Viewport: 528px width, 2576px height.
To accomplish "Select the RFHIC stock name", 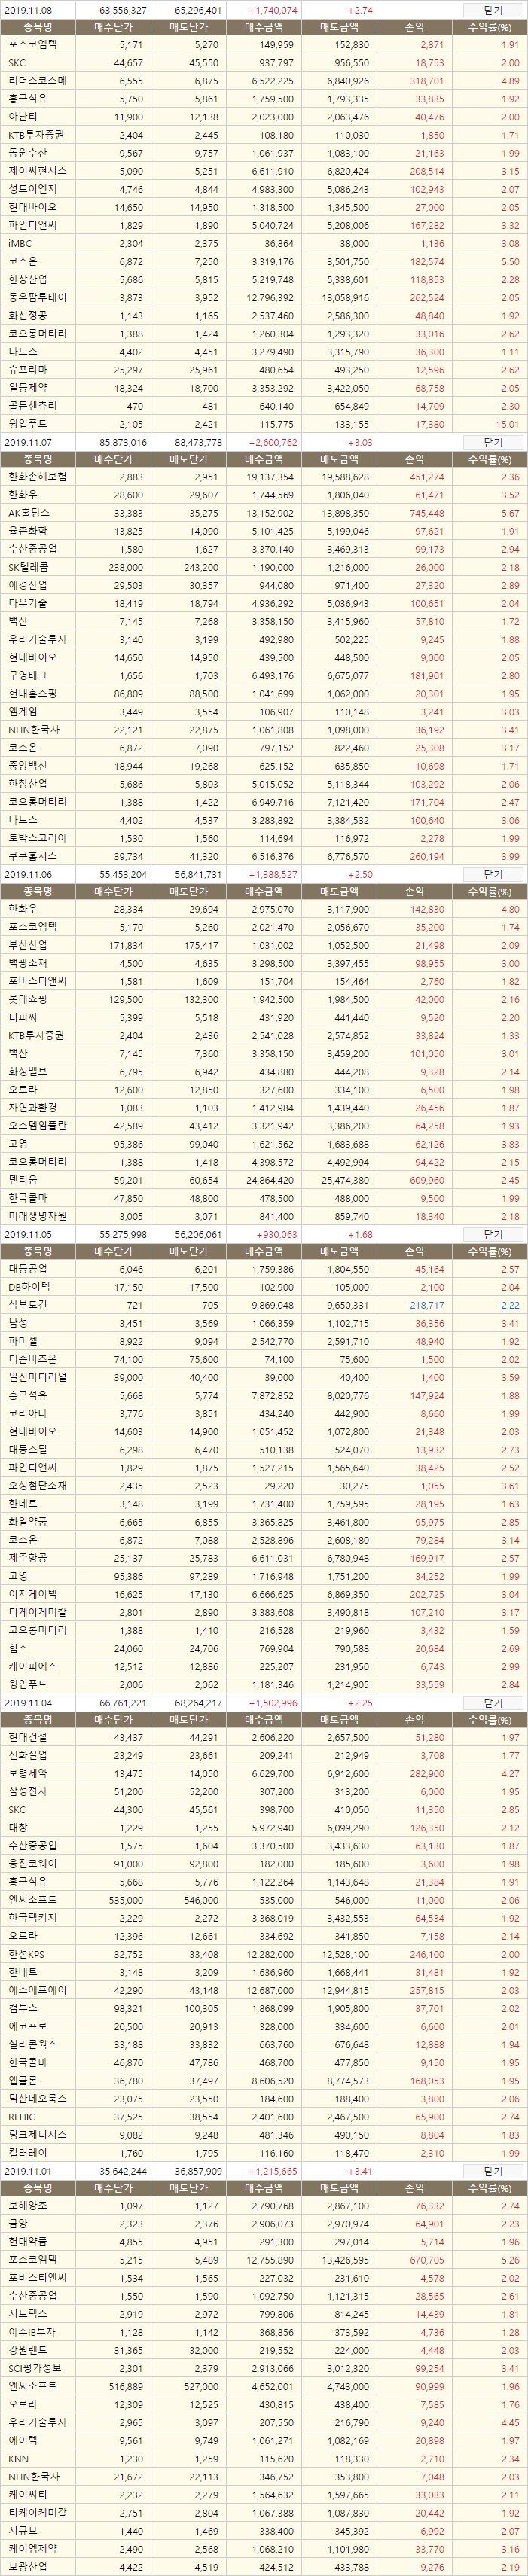I will pyautogui.click(x=22, y=2116).
